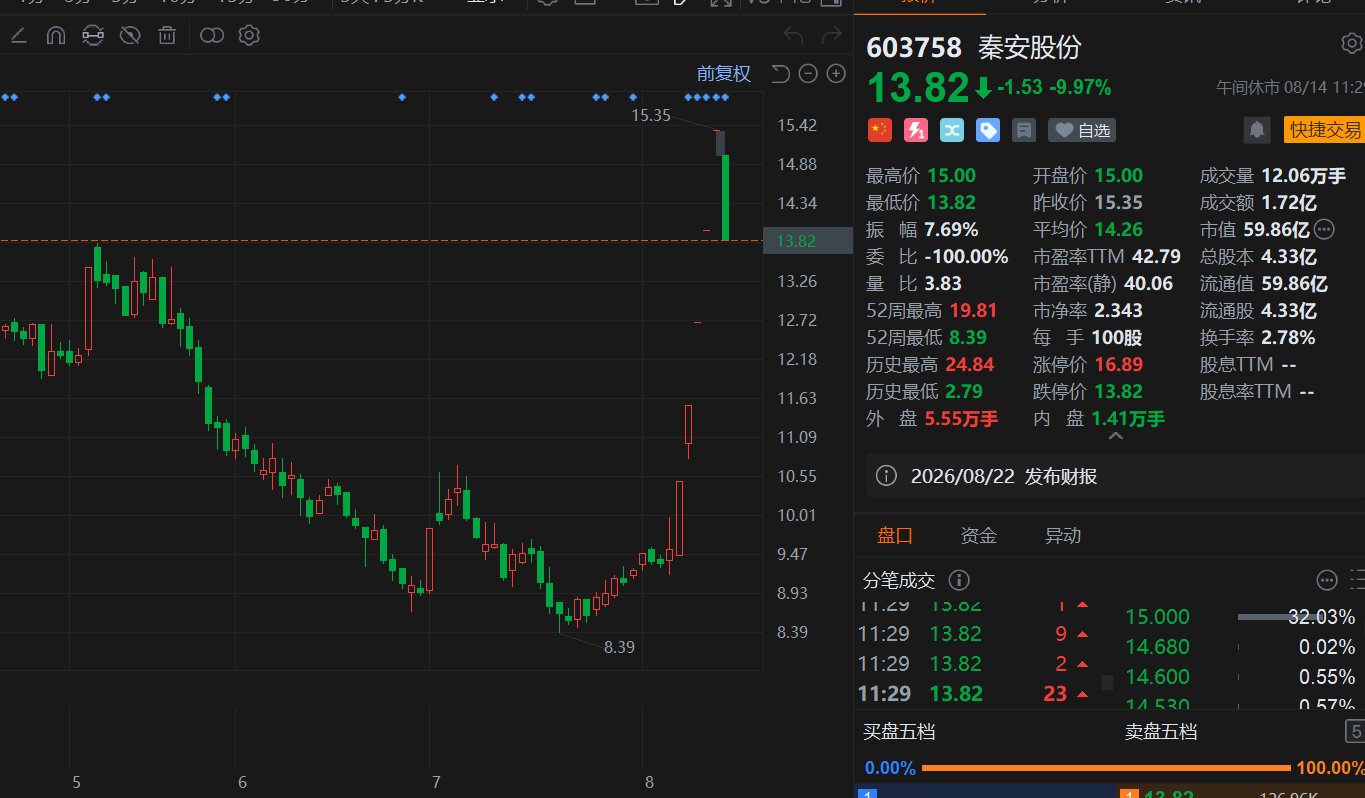Open 快捷交易 quick trade button

click(x=1324, y=130)
